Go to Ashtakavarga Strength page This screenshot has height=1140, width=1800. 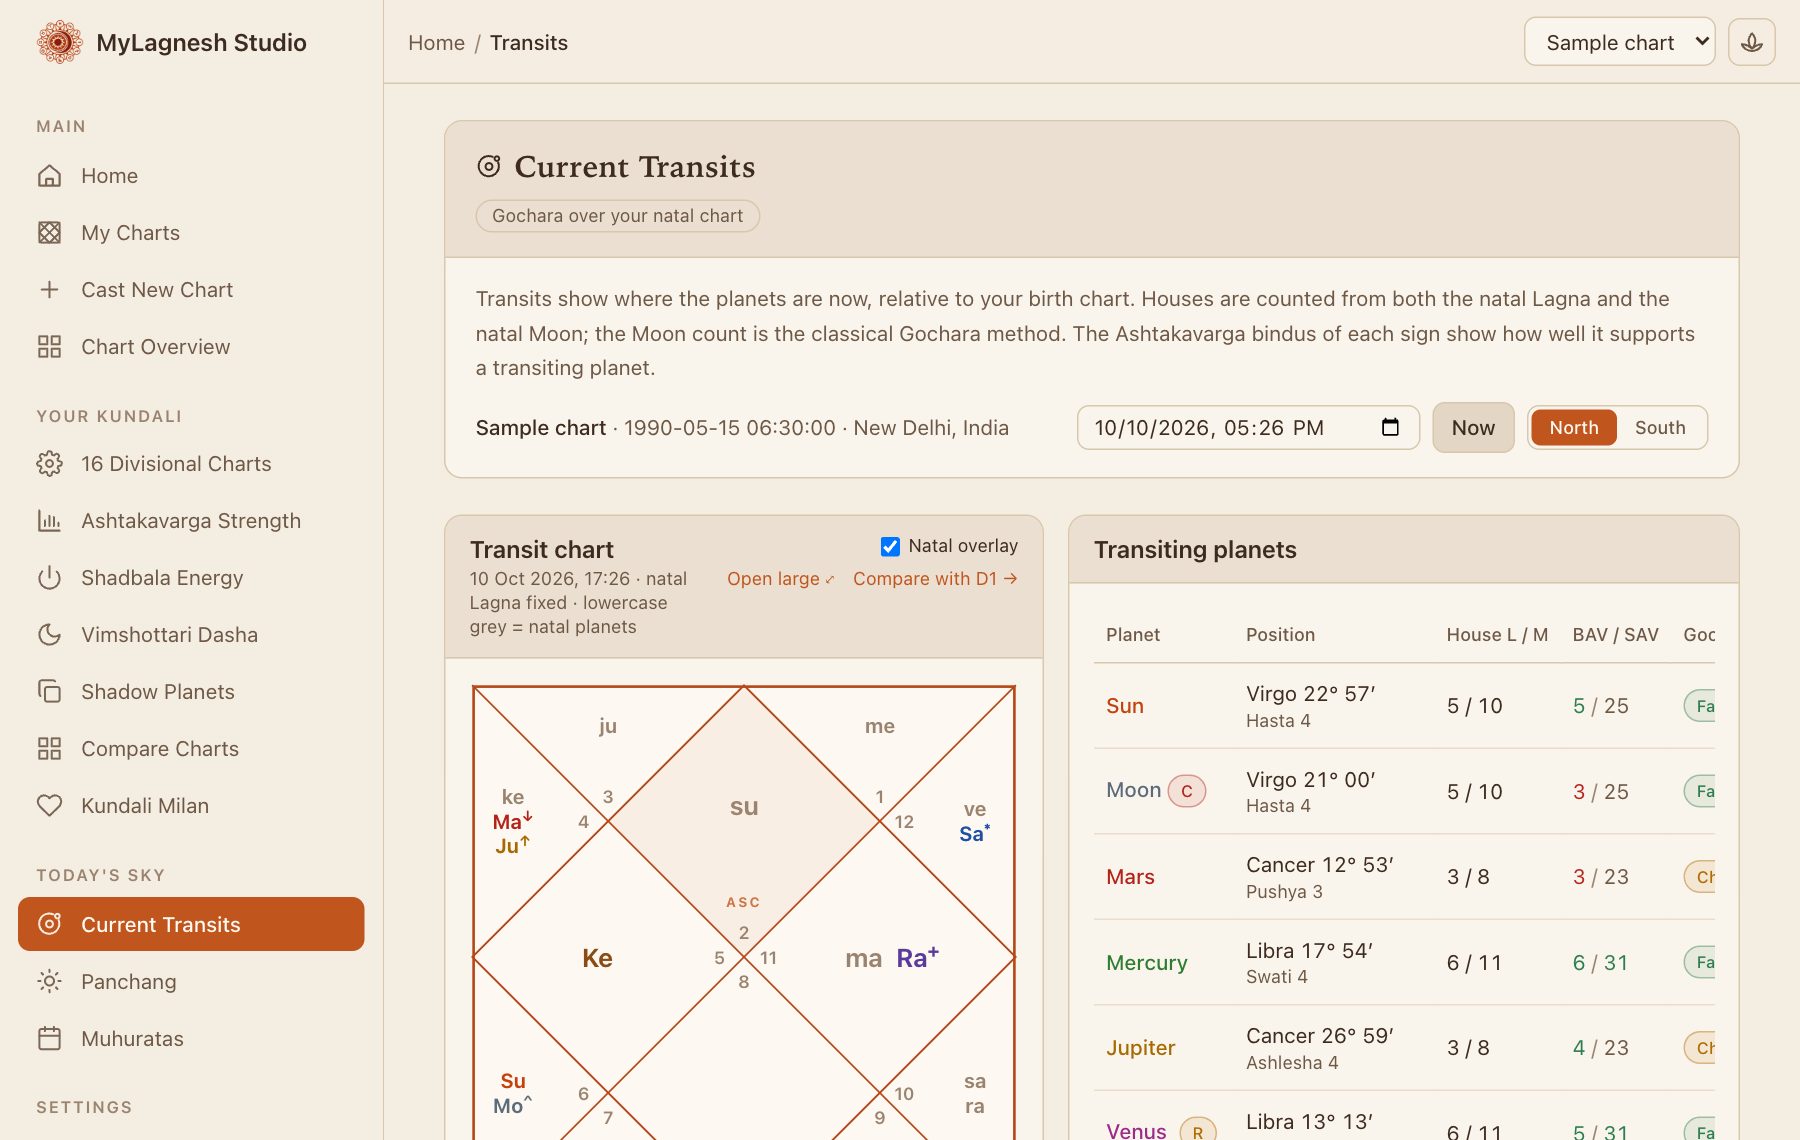tap(191, 521)
